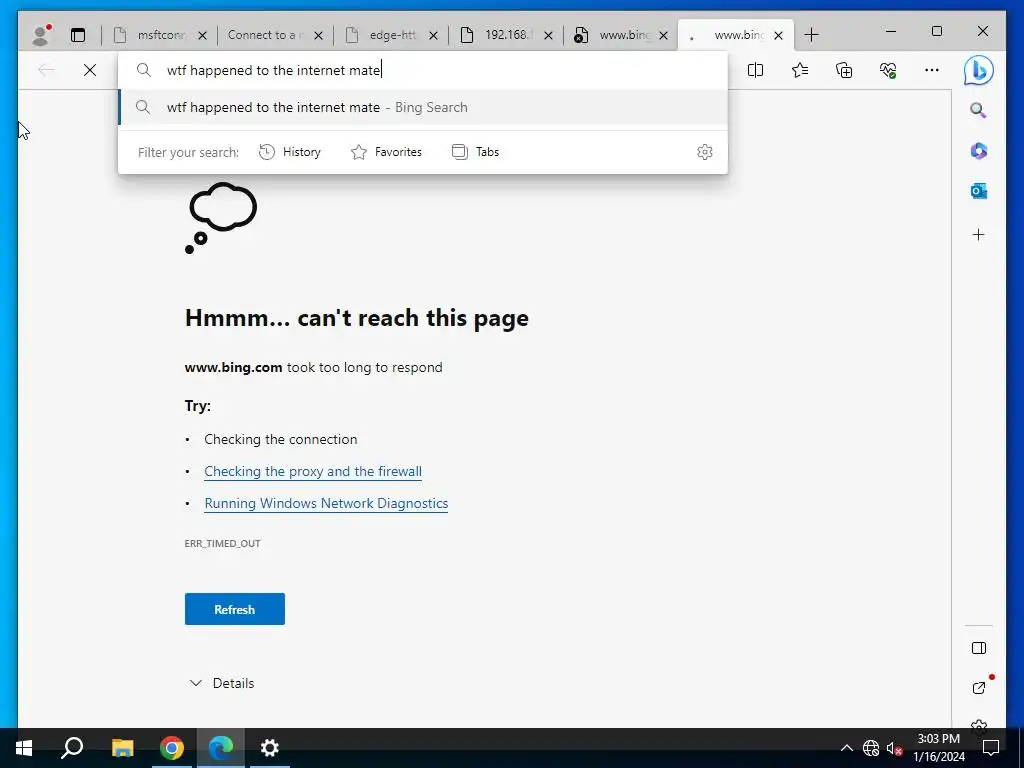Click the Refresh button
Viewport: 1024px width, 768px height.
[234, 609]
